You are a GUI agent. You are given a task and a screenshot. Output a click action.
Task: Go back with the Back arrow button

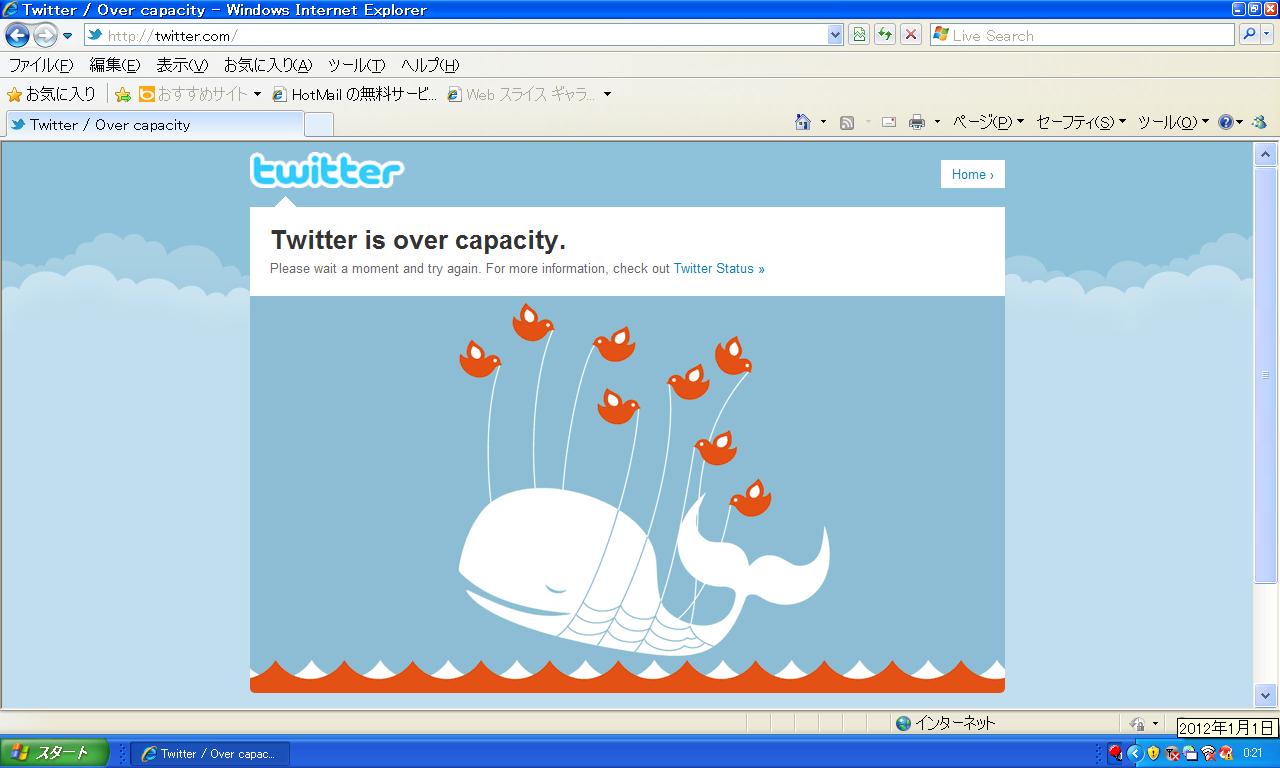17,36
